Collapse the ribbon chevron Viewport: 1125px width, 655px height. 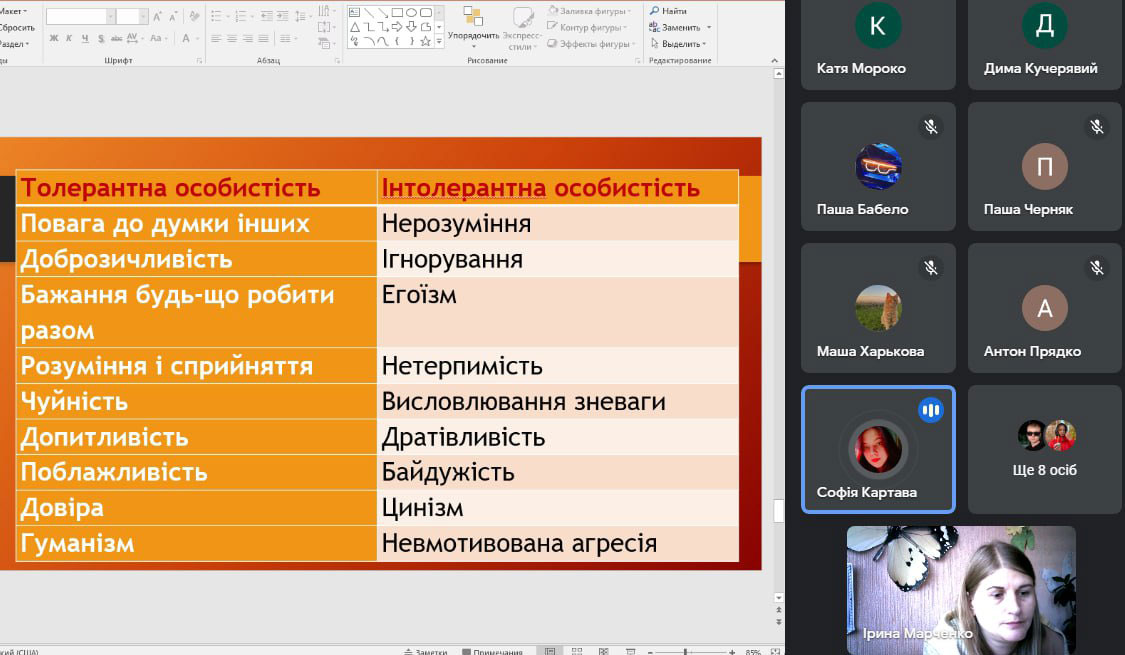pos(774,61)
